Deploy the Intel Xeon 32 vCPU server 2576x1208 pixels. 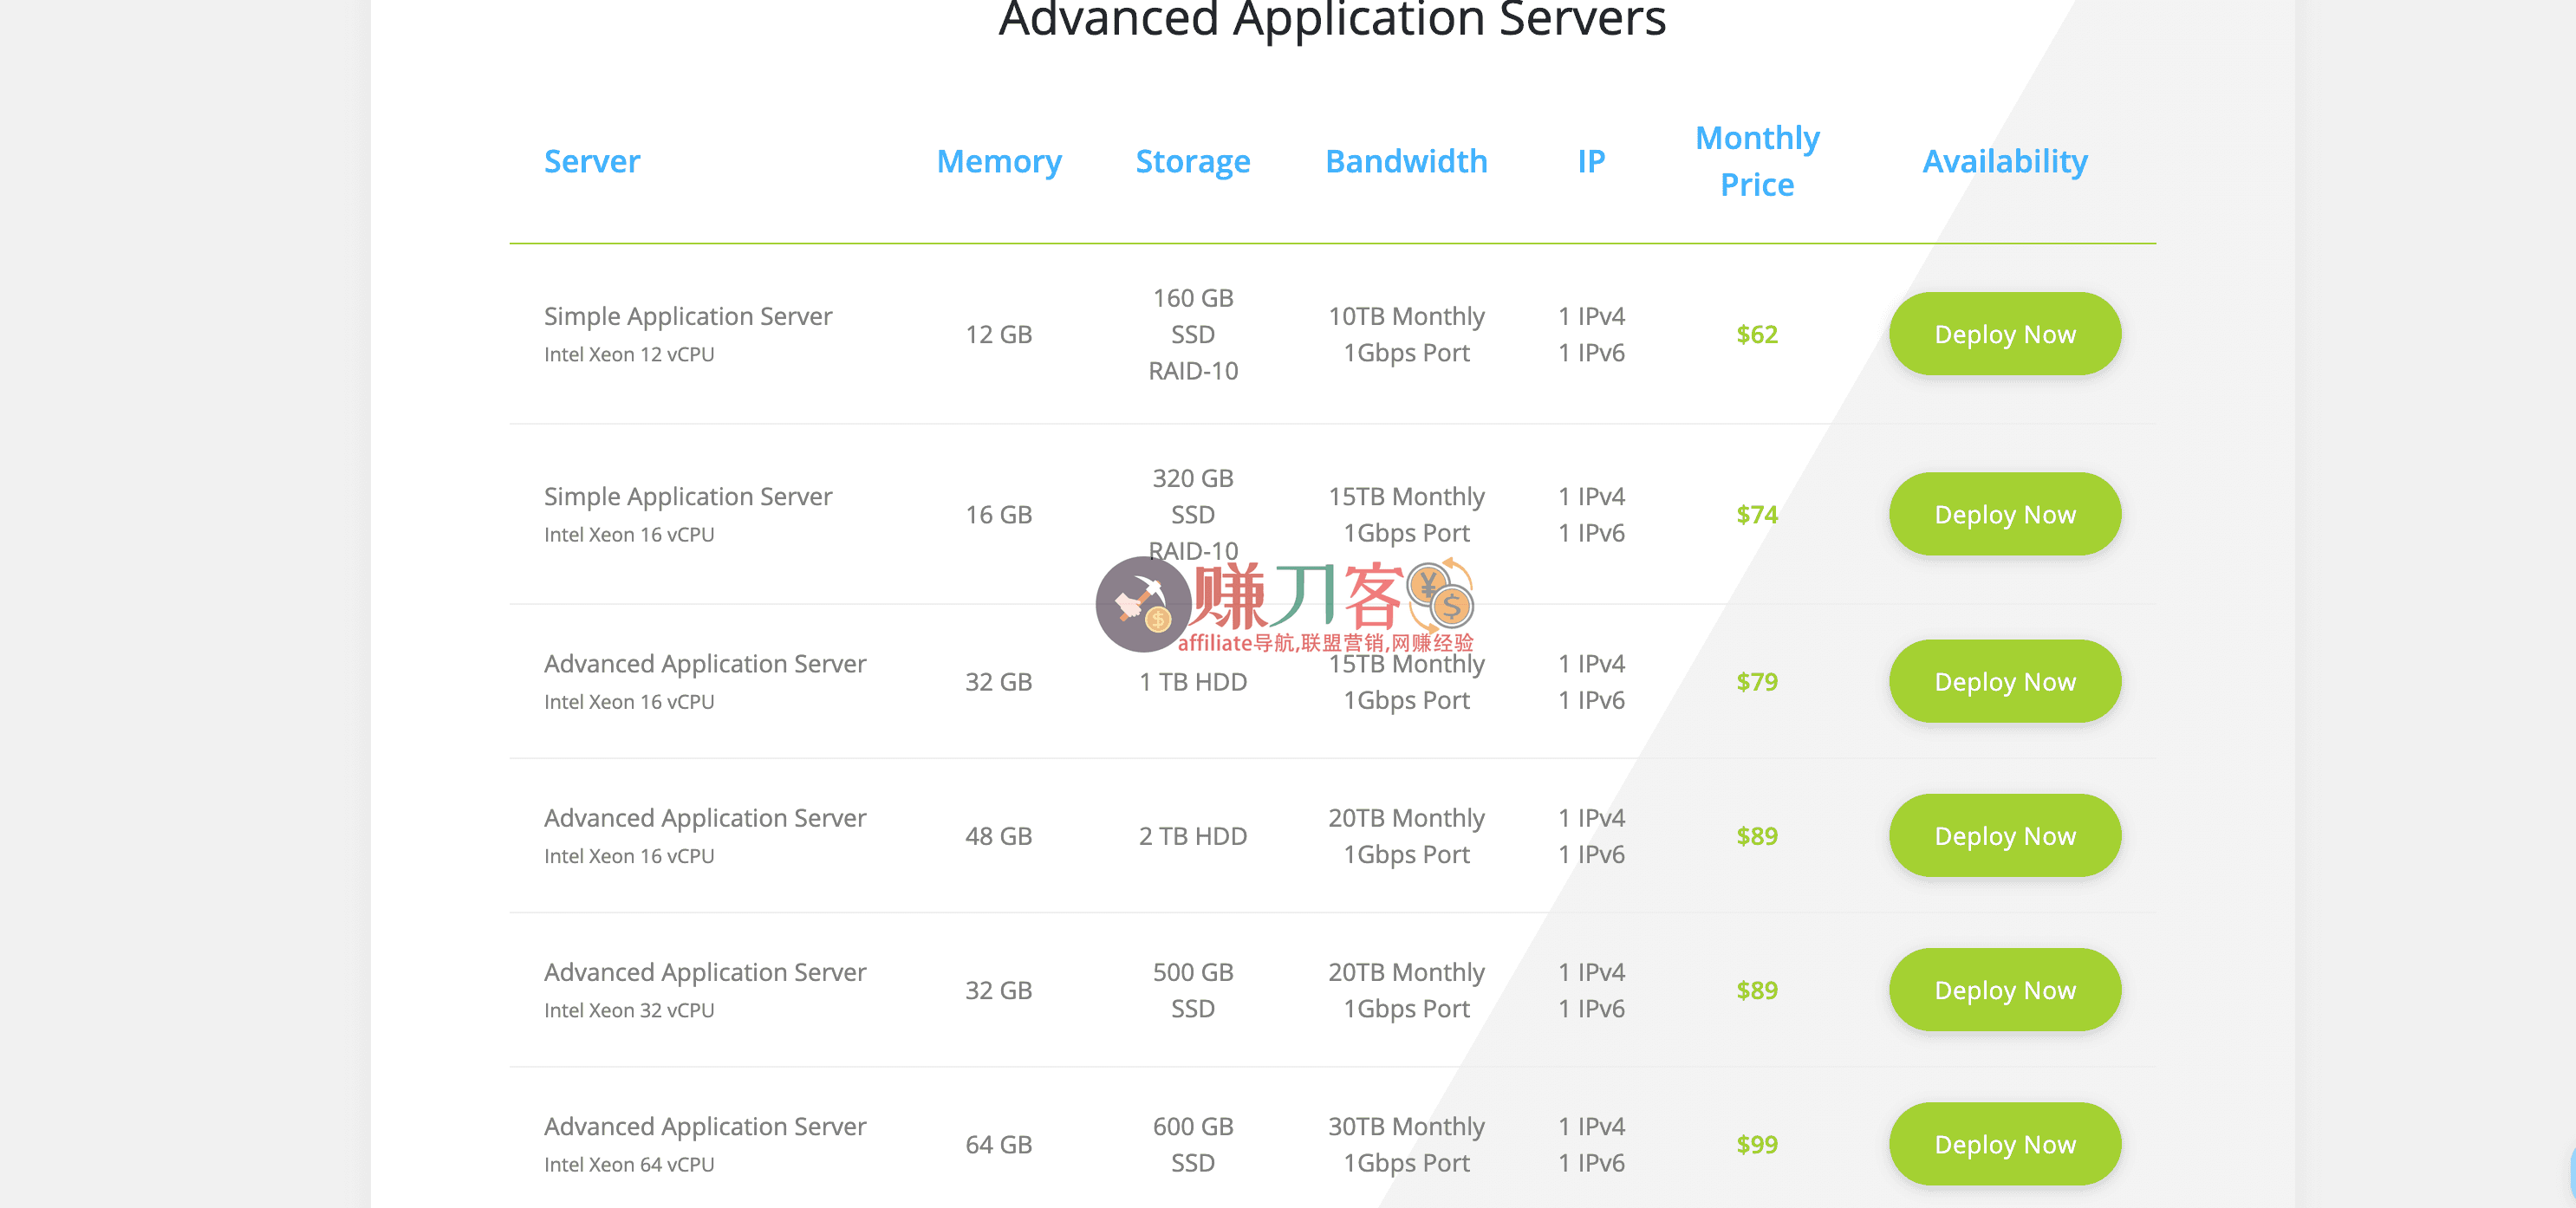point(2004,990)
